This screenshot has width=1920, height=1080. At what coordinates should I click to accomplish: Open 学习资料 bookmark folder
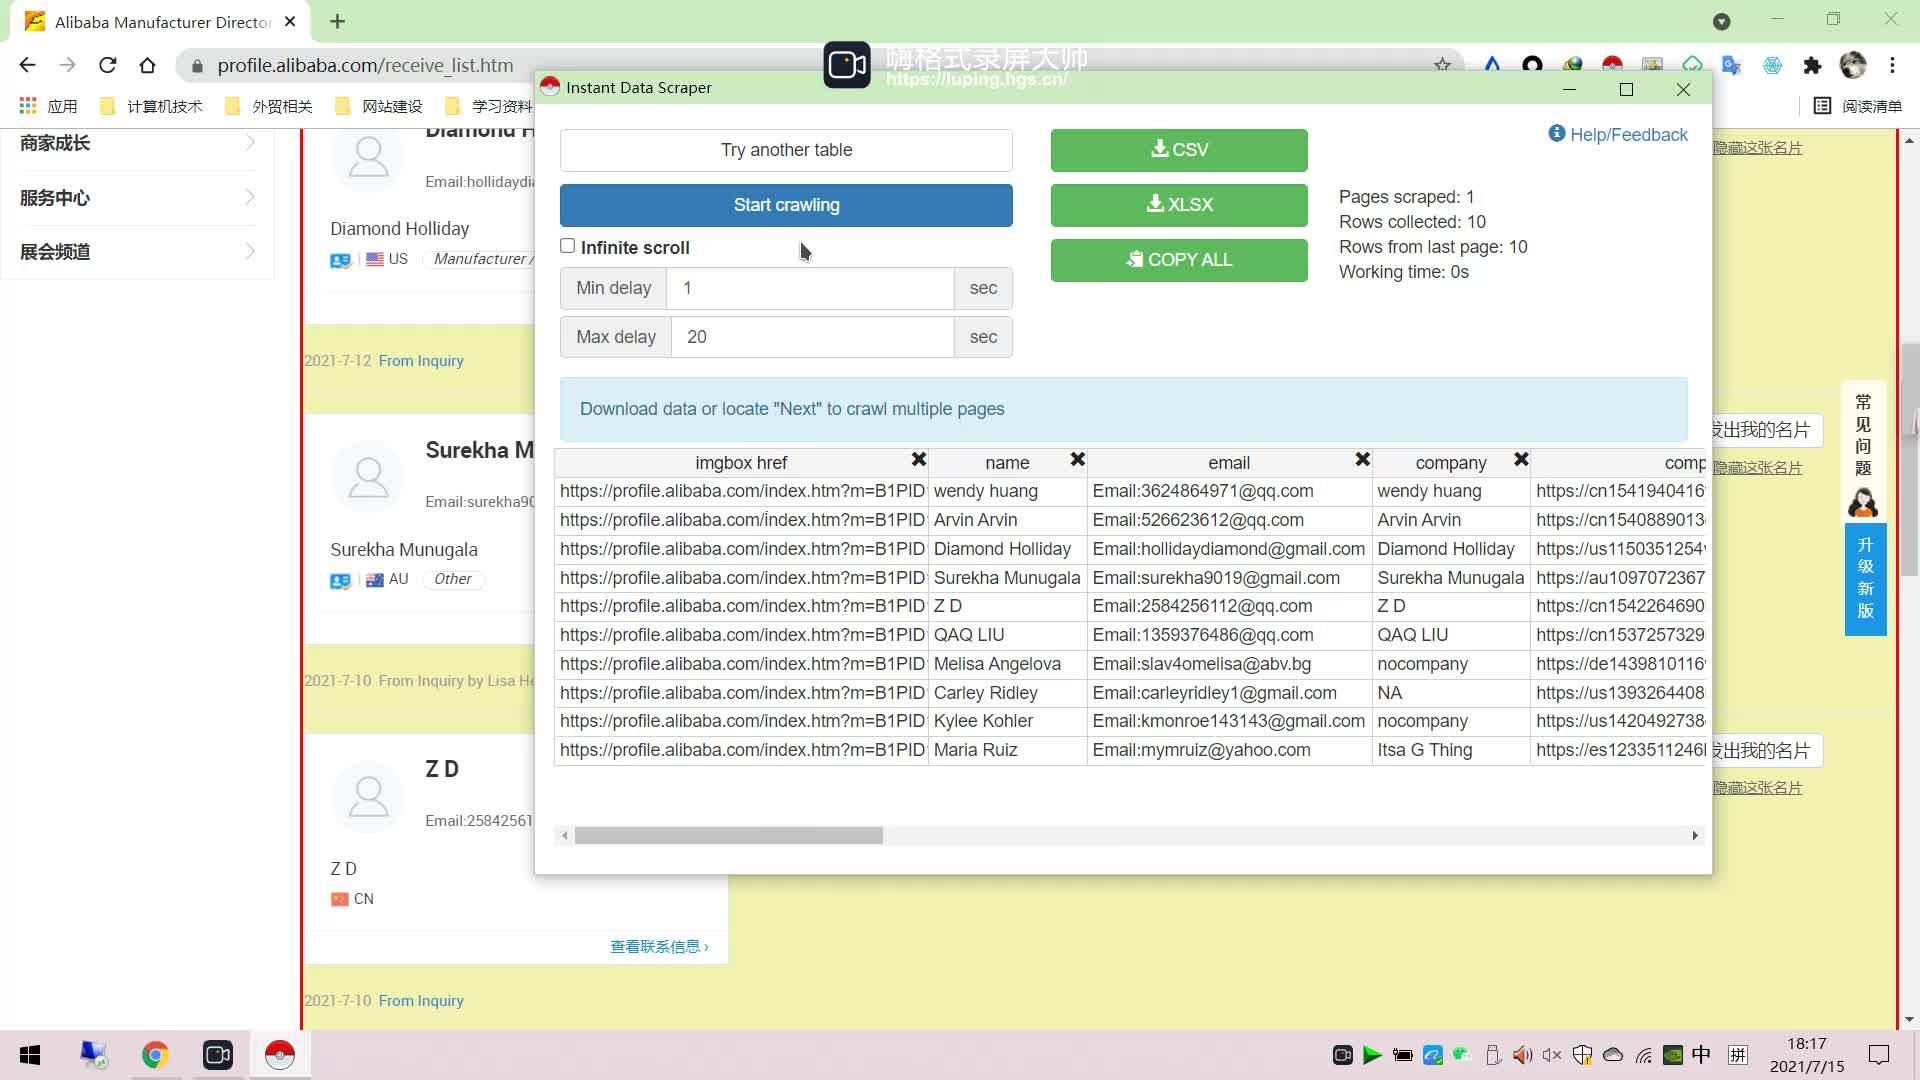[x=489, y=106]
